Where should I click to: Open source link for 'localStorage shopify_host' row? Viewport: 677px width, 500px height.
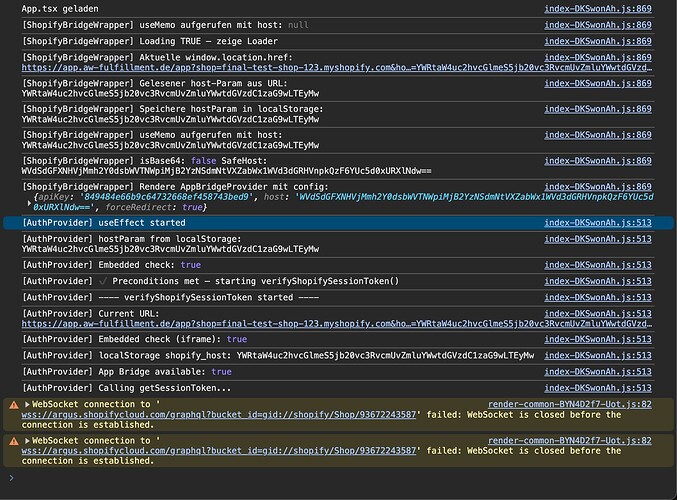click(598, 356)
